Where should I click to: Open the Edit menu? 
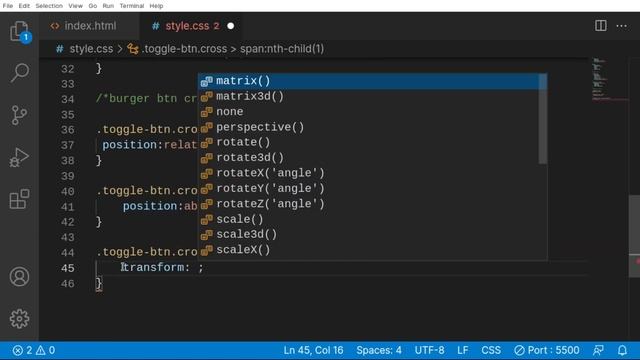pos(24,6)
